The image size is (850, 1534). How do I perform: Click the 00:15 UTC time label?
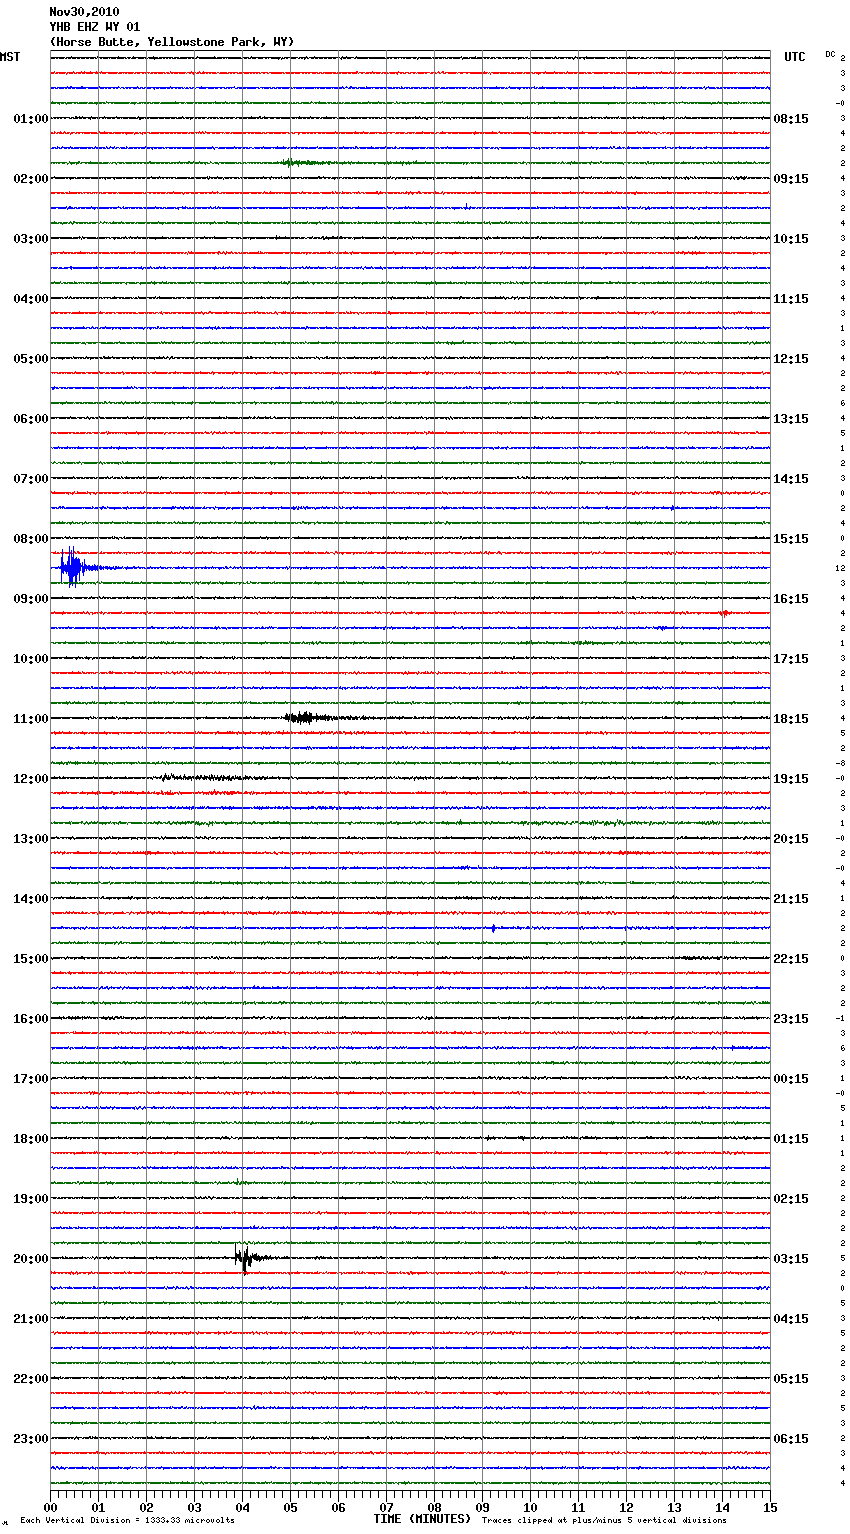[x=791, y=1079]
